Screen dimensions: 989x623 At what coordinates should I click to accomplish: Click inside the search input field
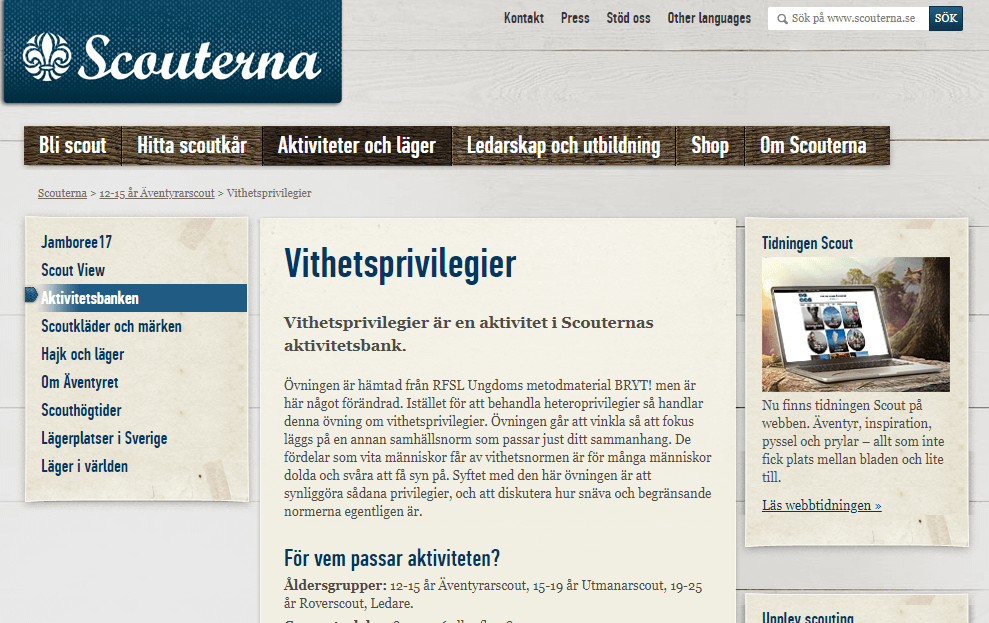click(855, 18)
